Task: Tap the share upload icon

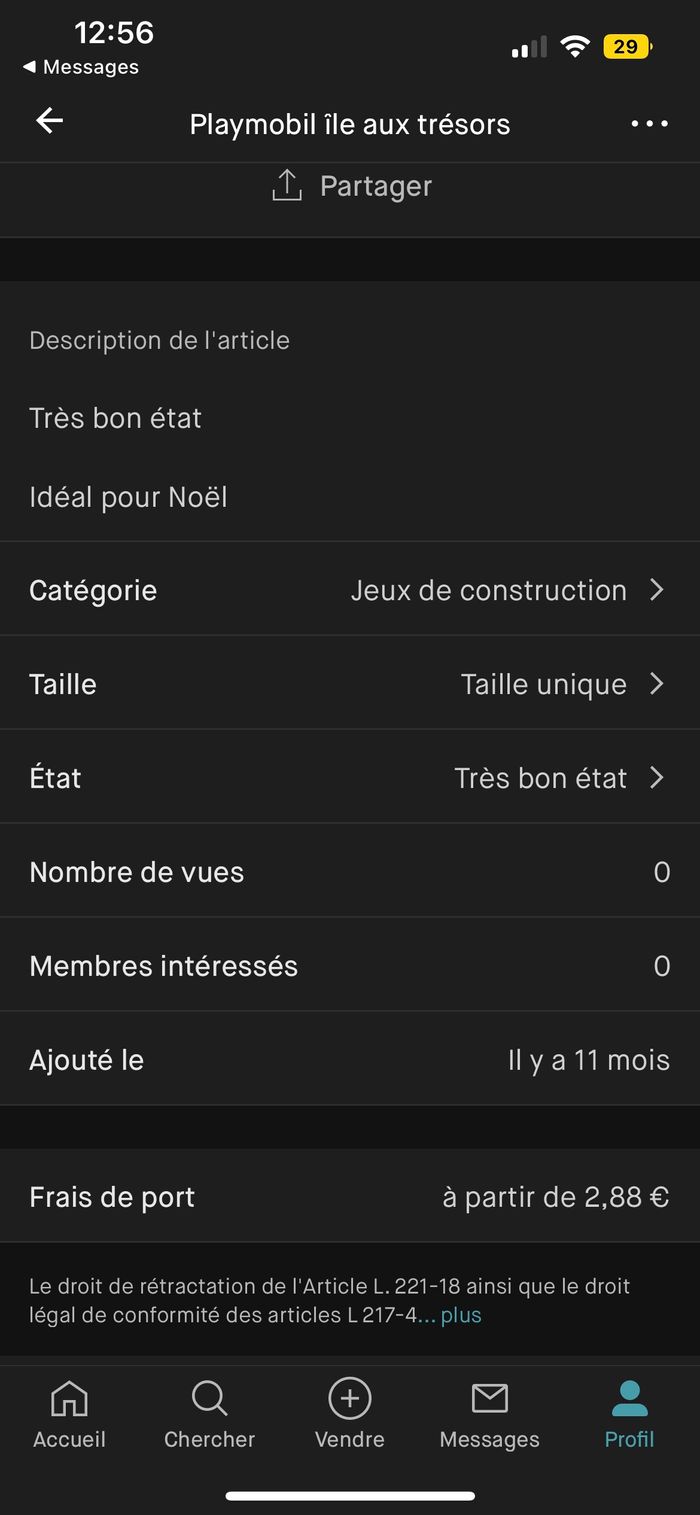Action: tap(287, 185)
